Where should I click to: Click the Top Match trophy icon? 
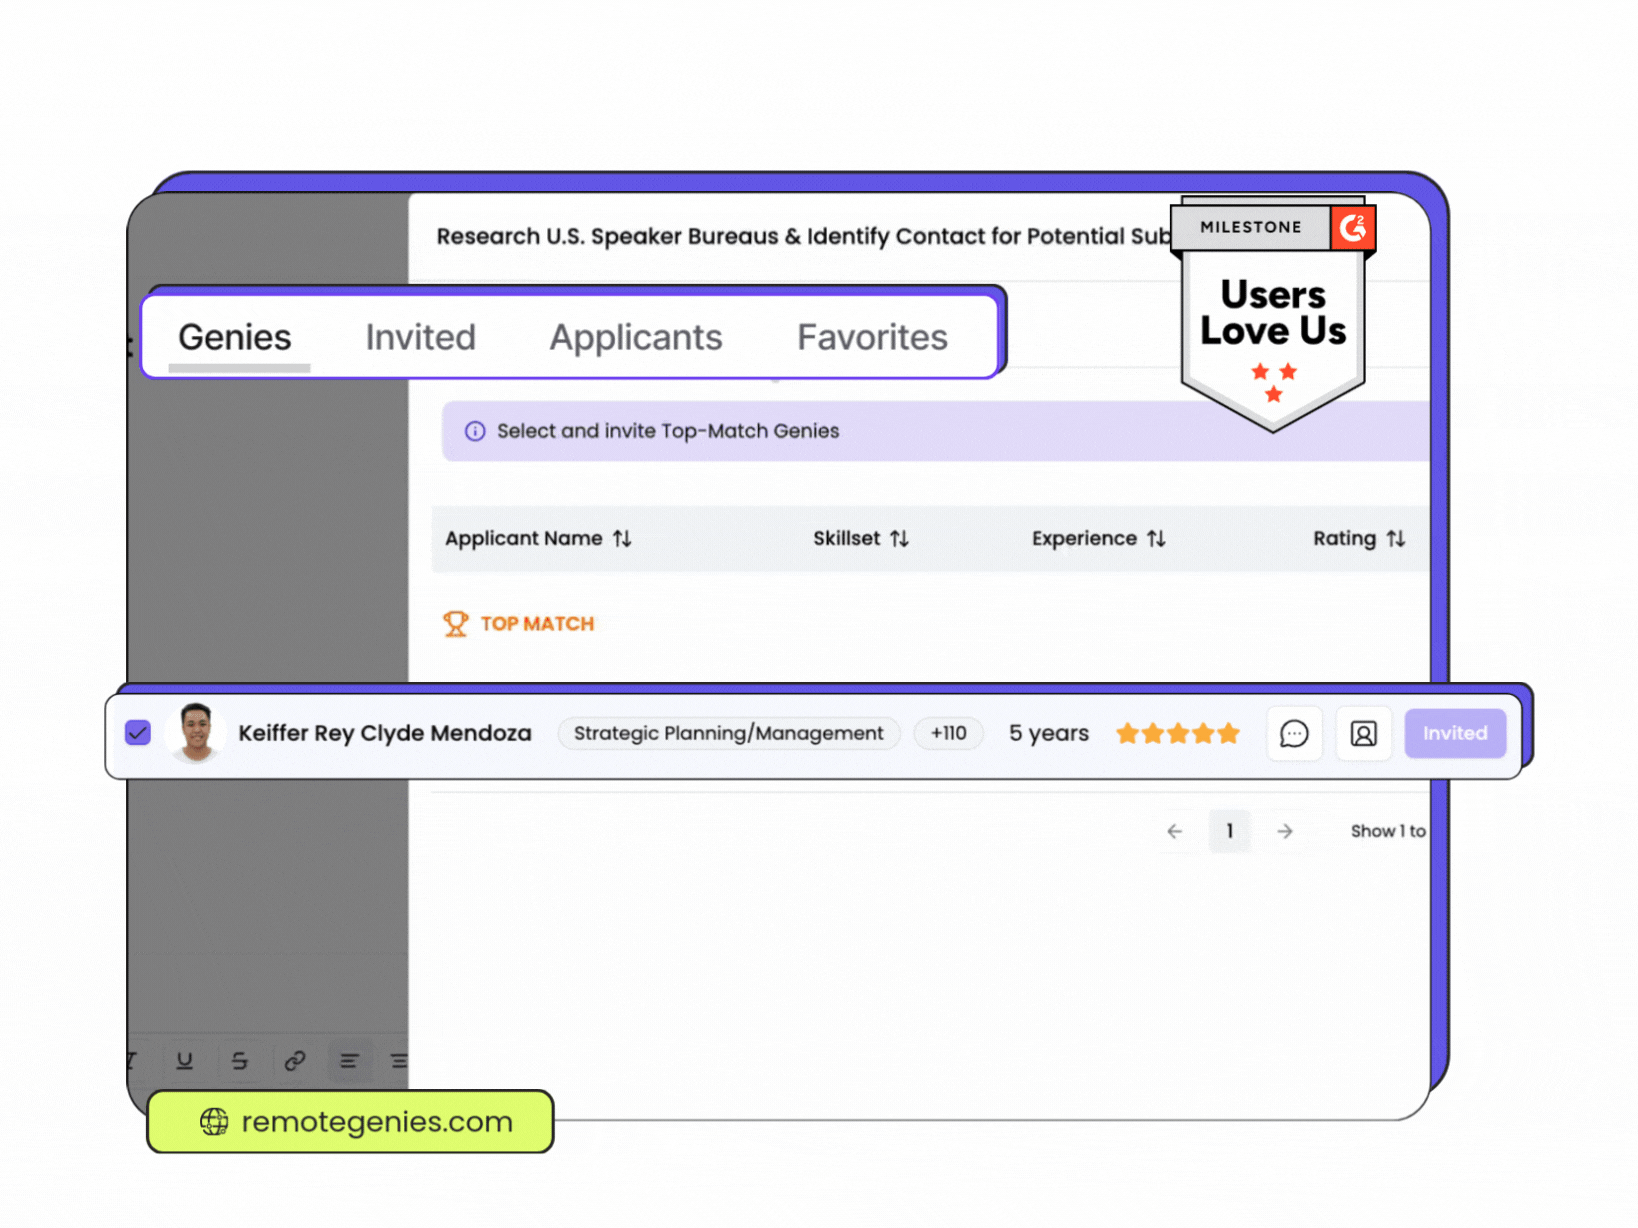456,623
